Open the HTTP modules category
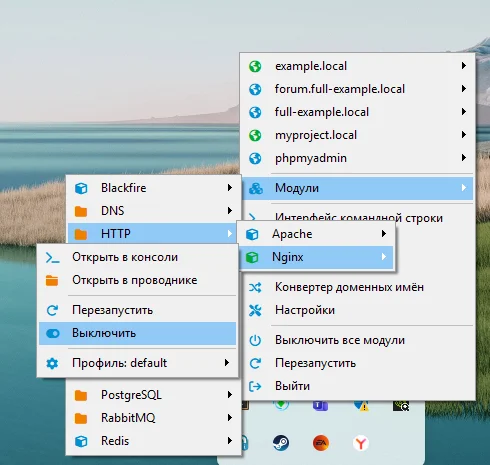 point(153,234)
